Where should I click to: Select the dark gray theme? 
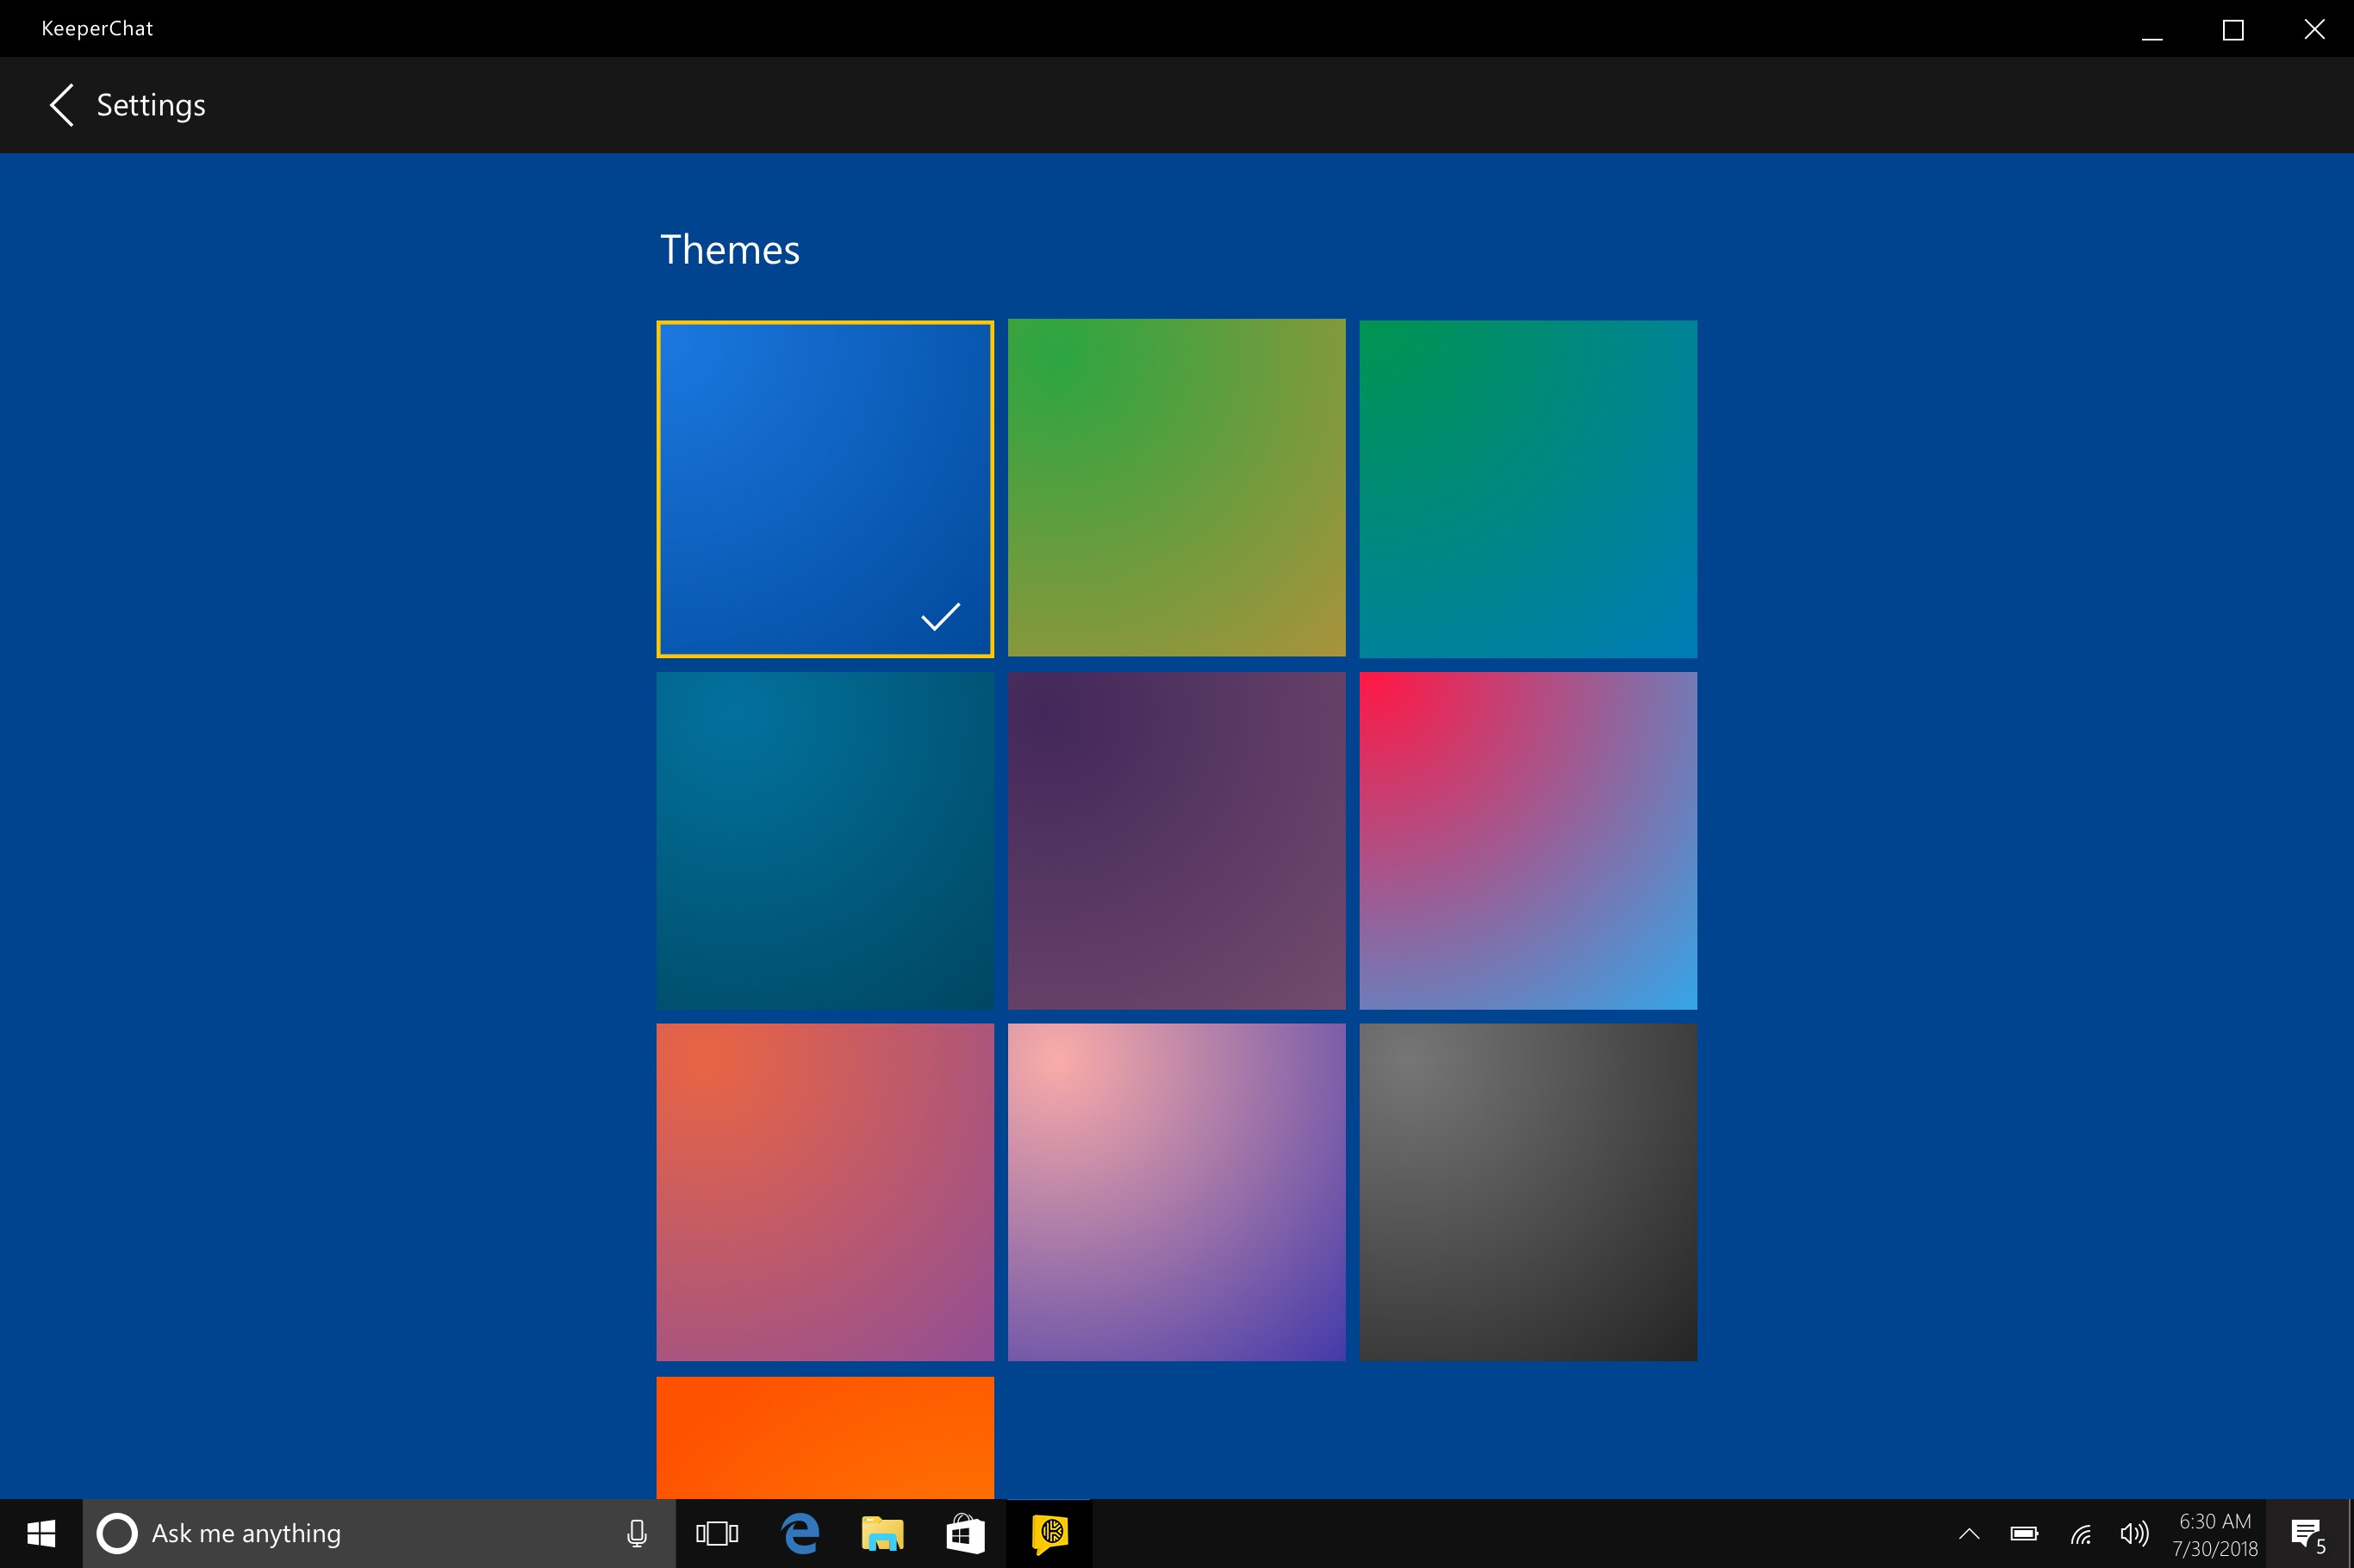1528,1192
